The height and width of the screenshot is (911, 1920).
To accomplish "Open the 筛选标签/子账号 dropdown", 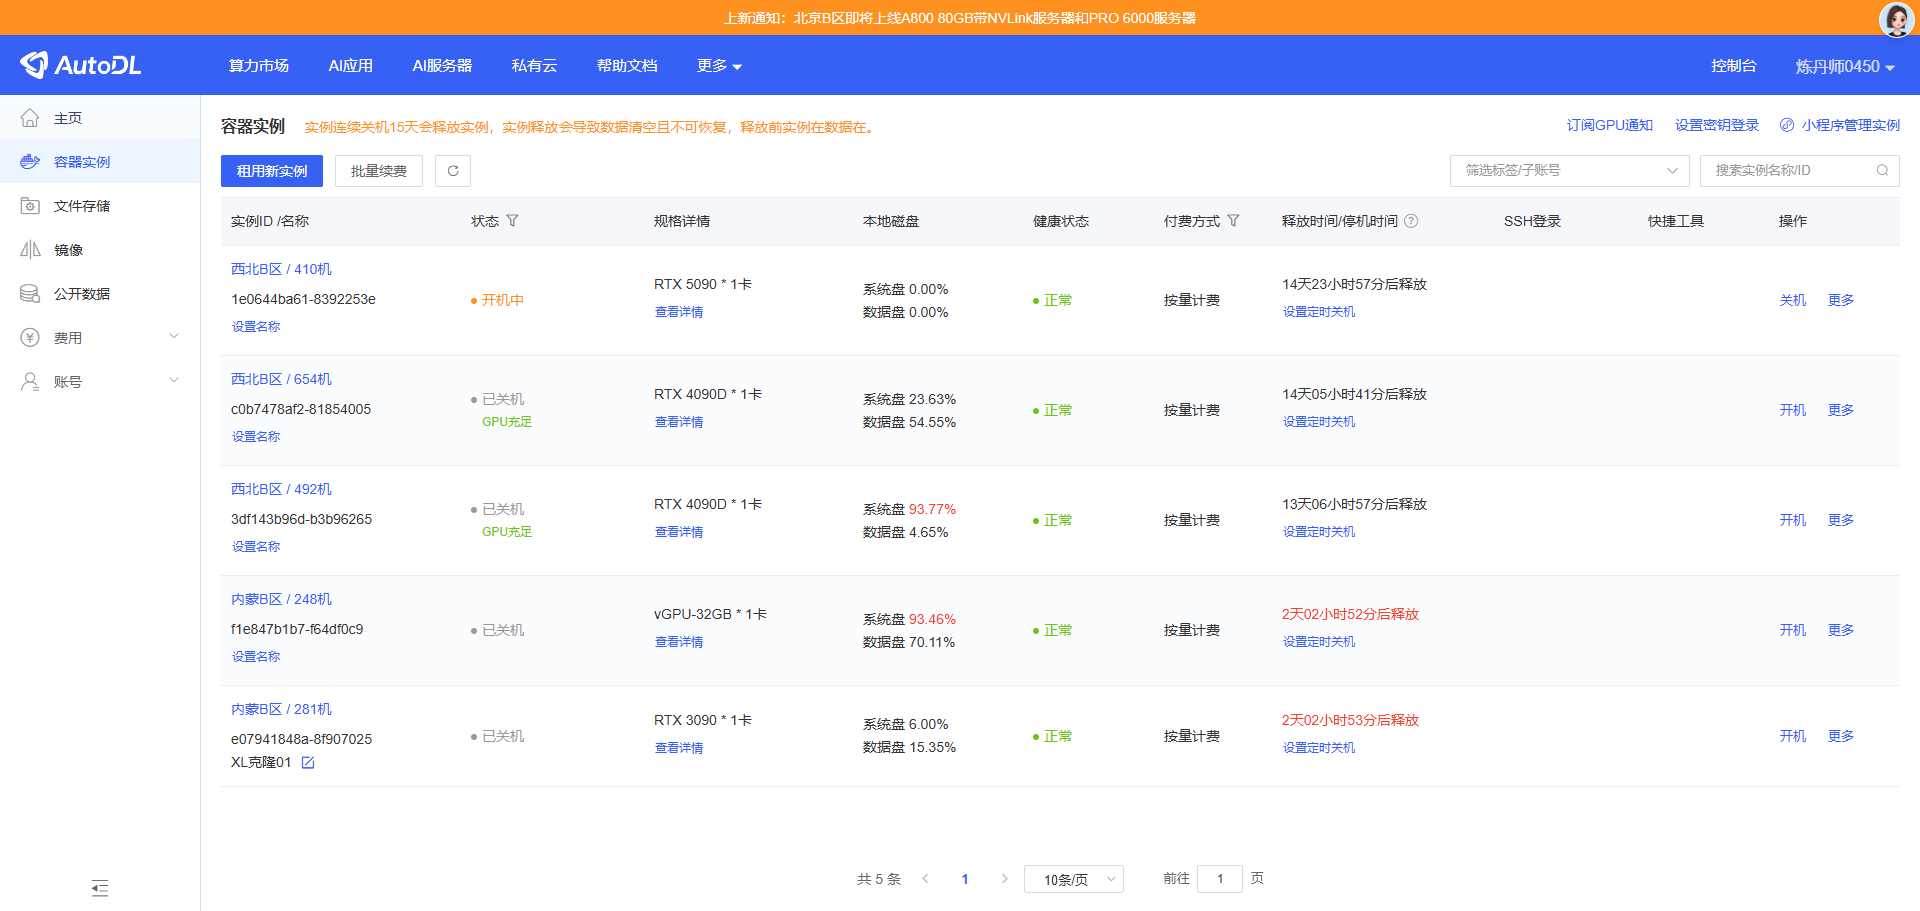I will [x=1569, y=171].
